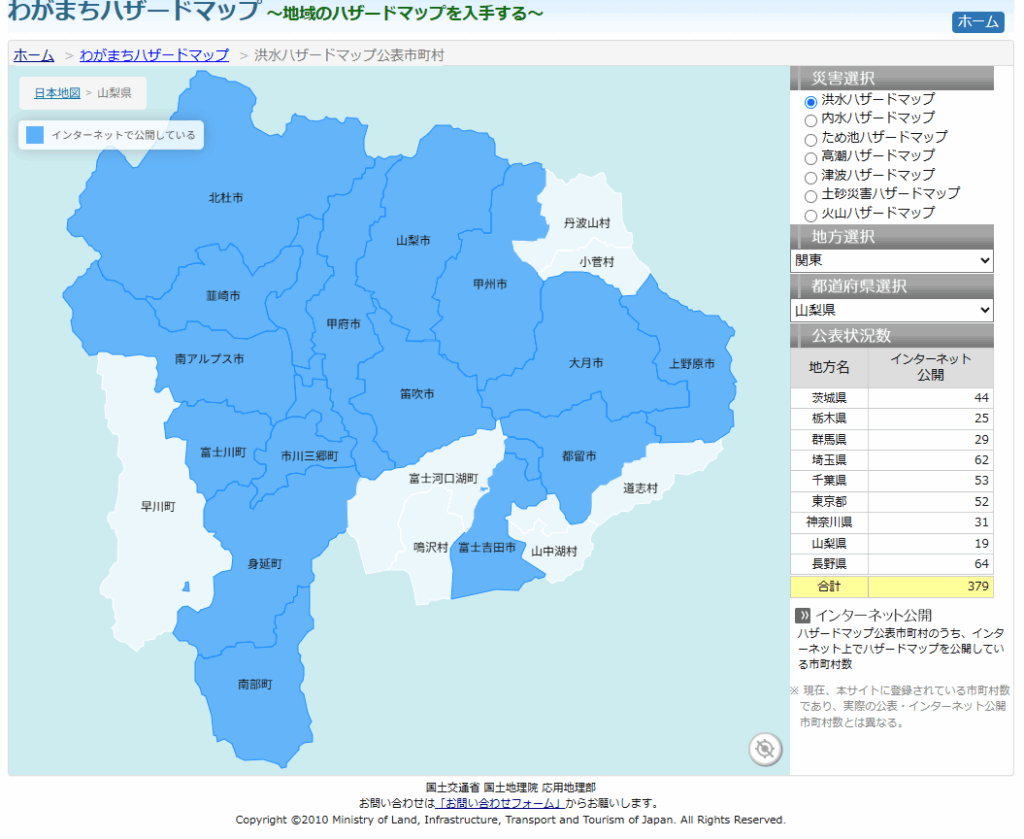
Task: Go back to 日本地図 in map breadcrumb
Action: [57, 93]
